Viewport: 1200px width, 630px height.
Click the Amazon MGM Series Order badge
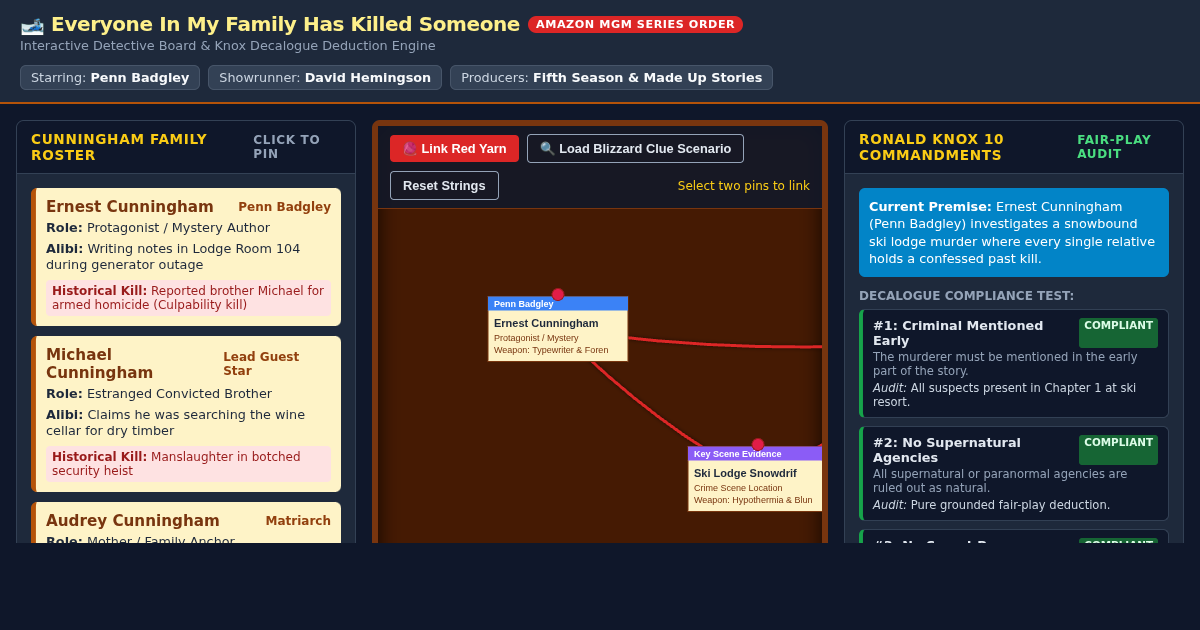(x=635, y=24)
